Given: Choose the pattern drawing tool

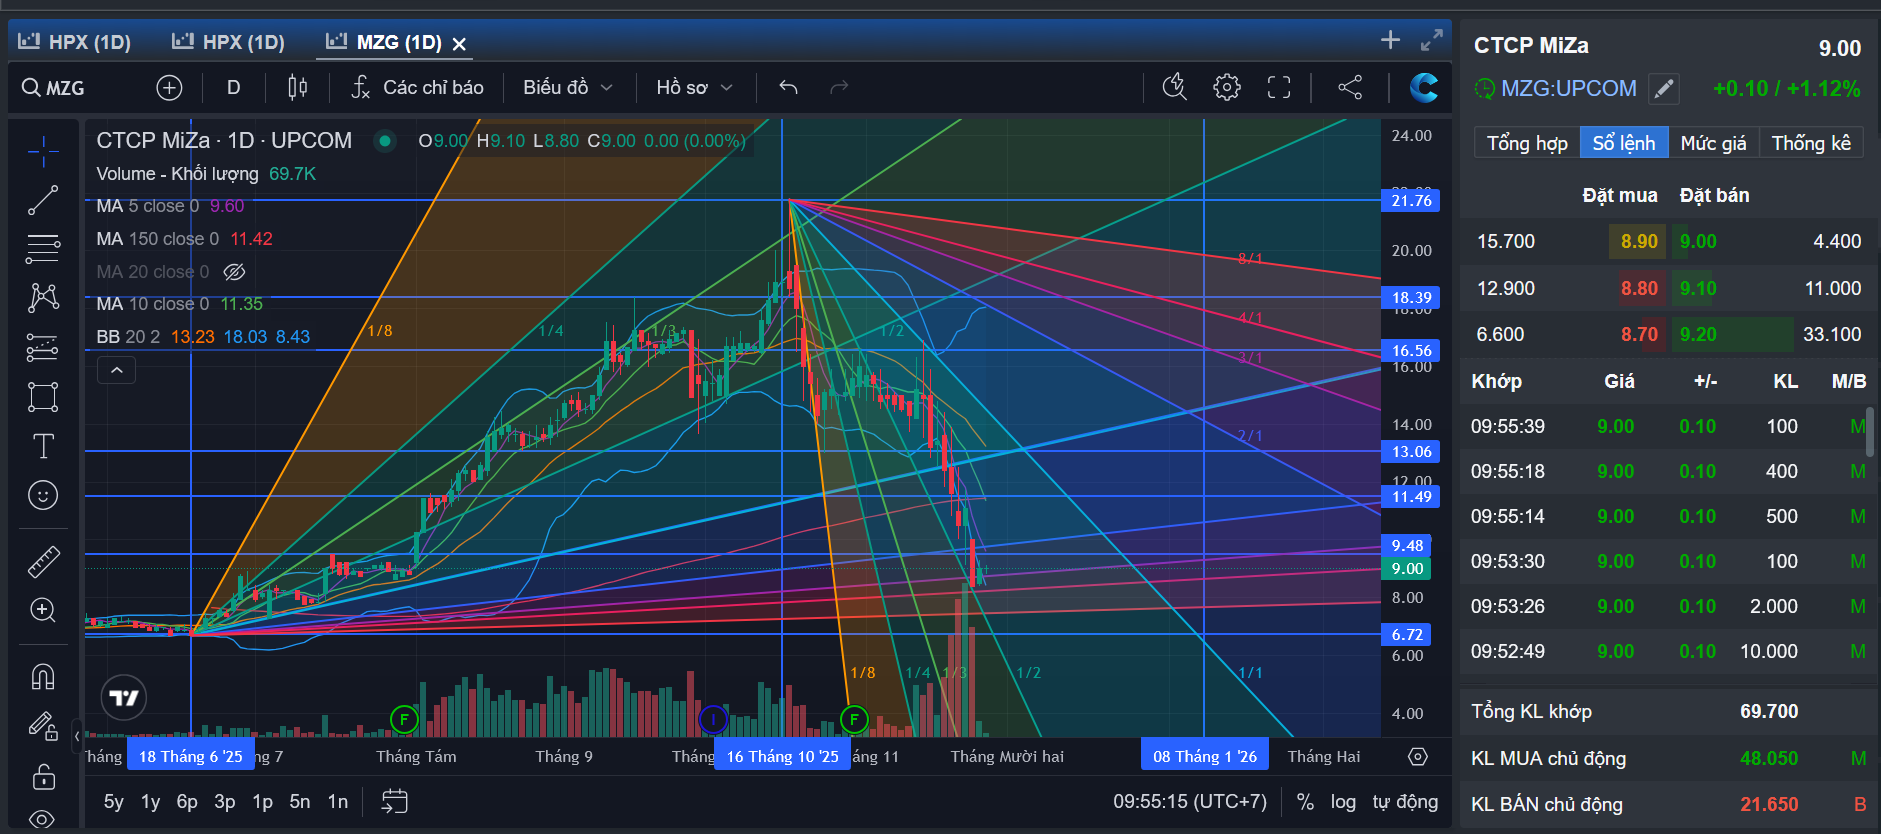Looking at the screenshot, I should (x=43, y=297).
